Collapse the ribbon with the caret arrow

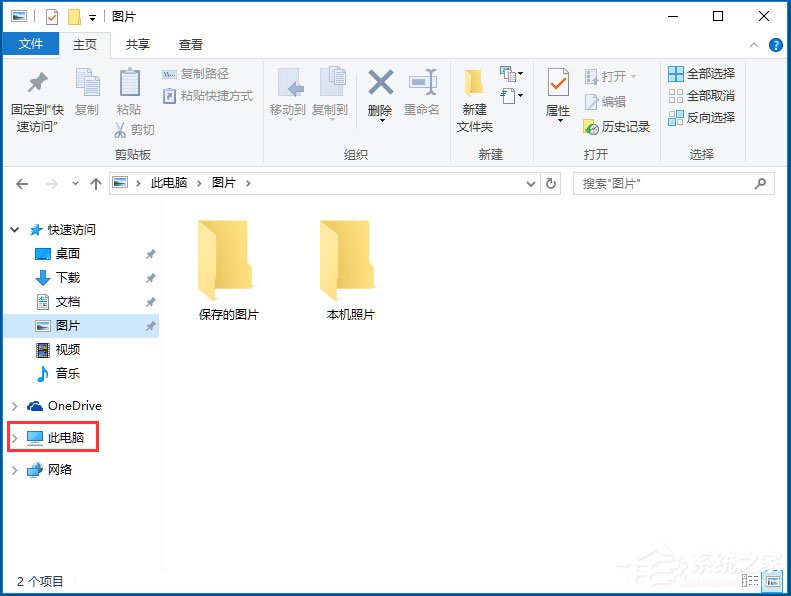tap(754, 45)
